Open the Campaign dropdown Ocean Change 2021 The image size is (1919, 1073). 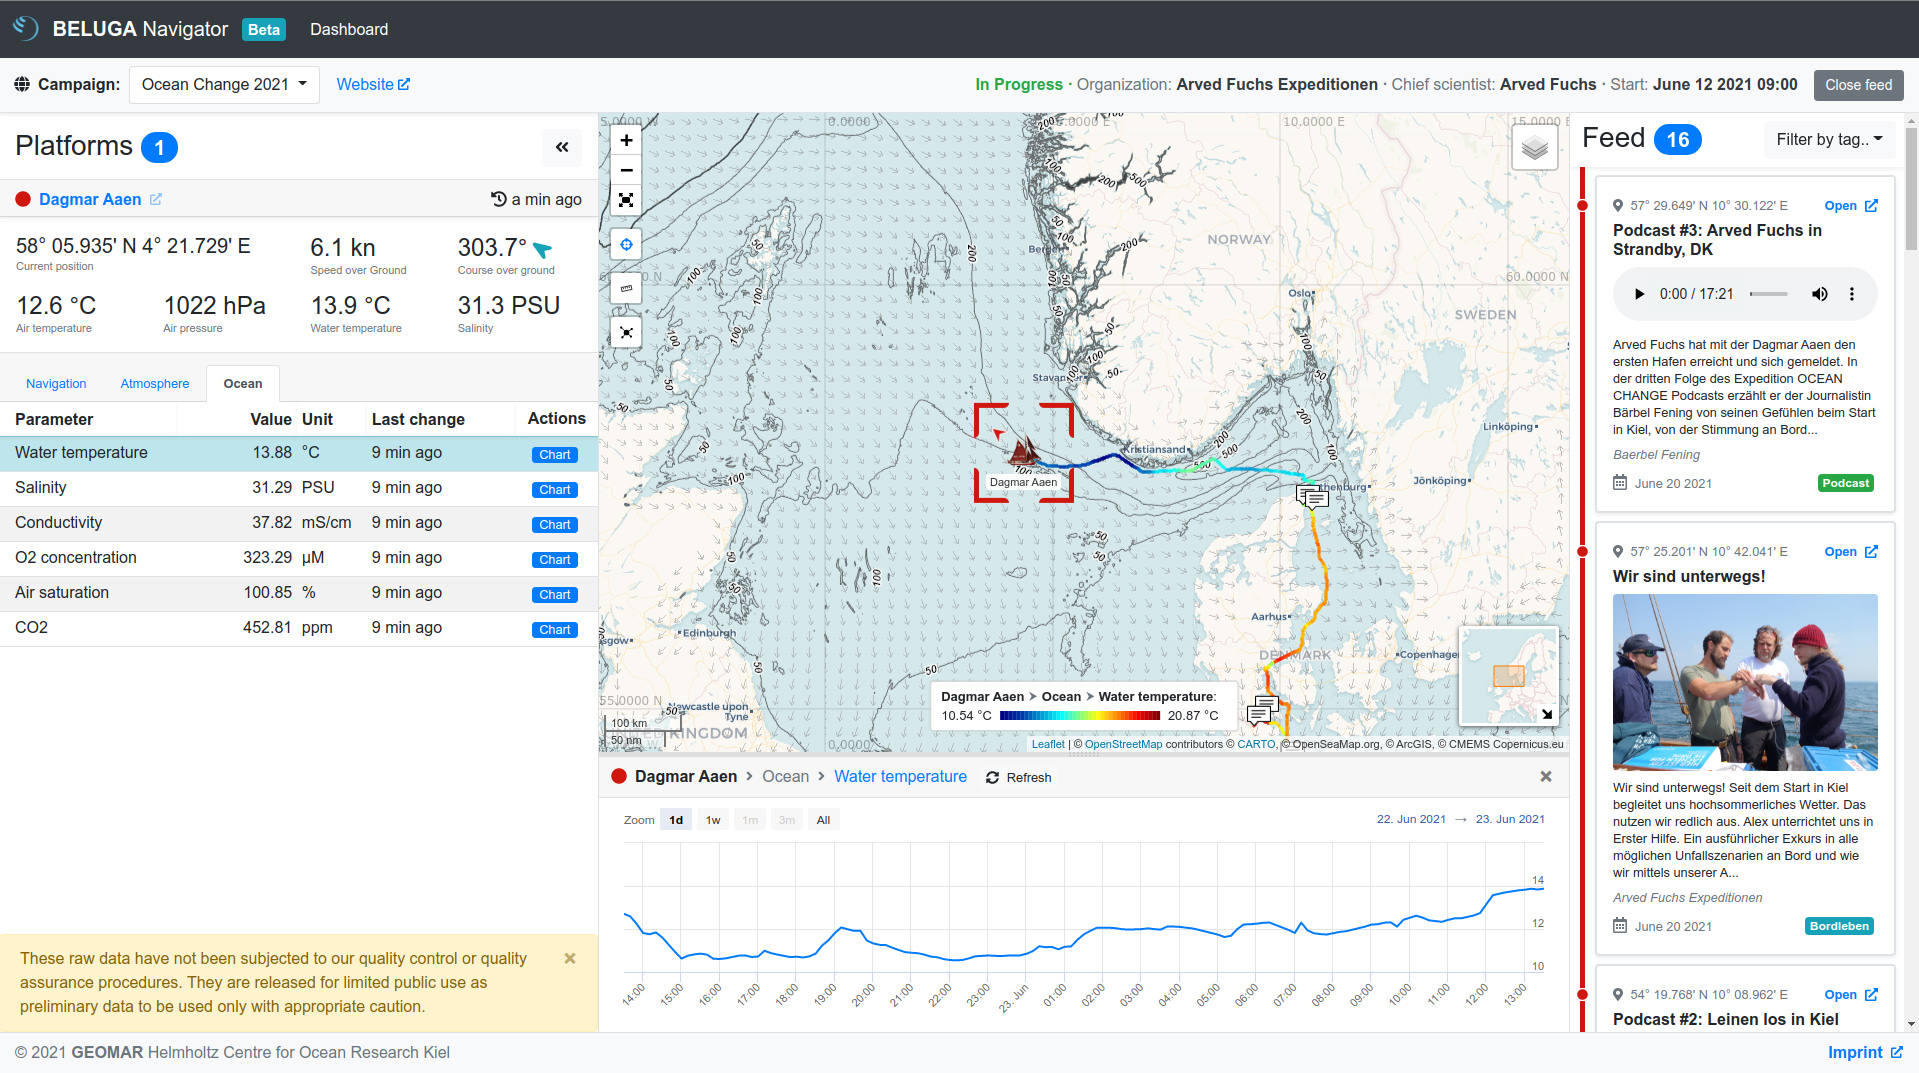click(x=224, y=85)
